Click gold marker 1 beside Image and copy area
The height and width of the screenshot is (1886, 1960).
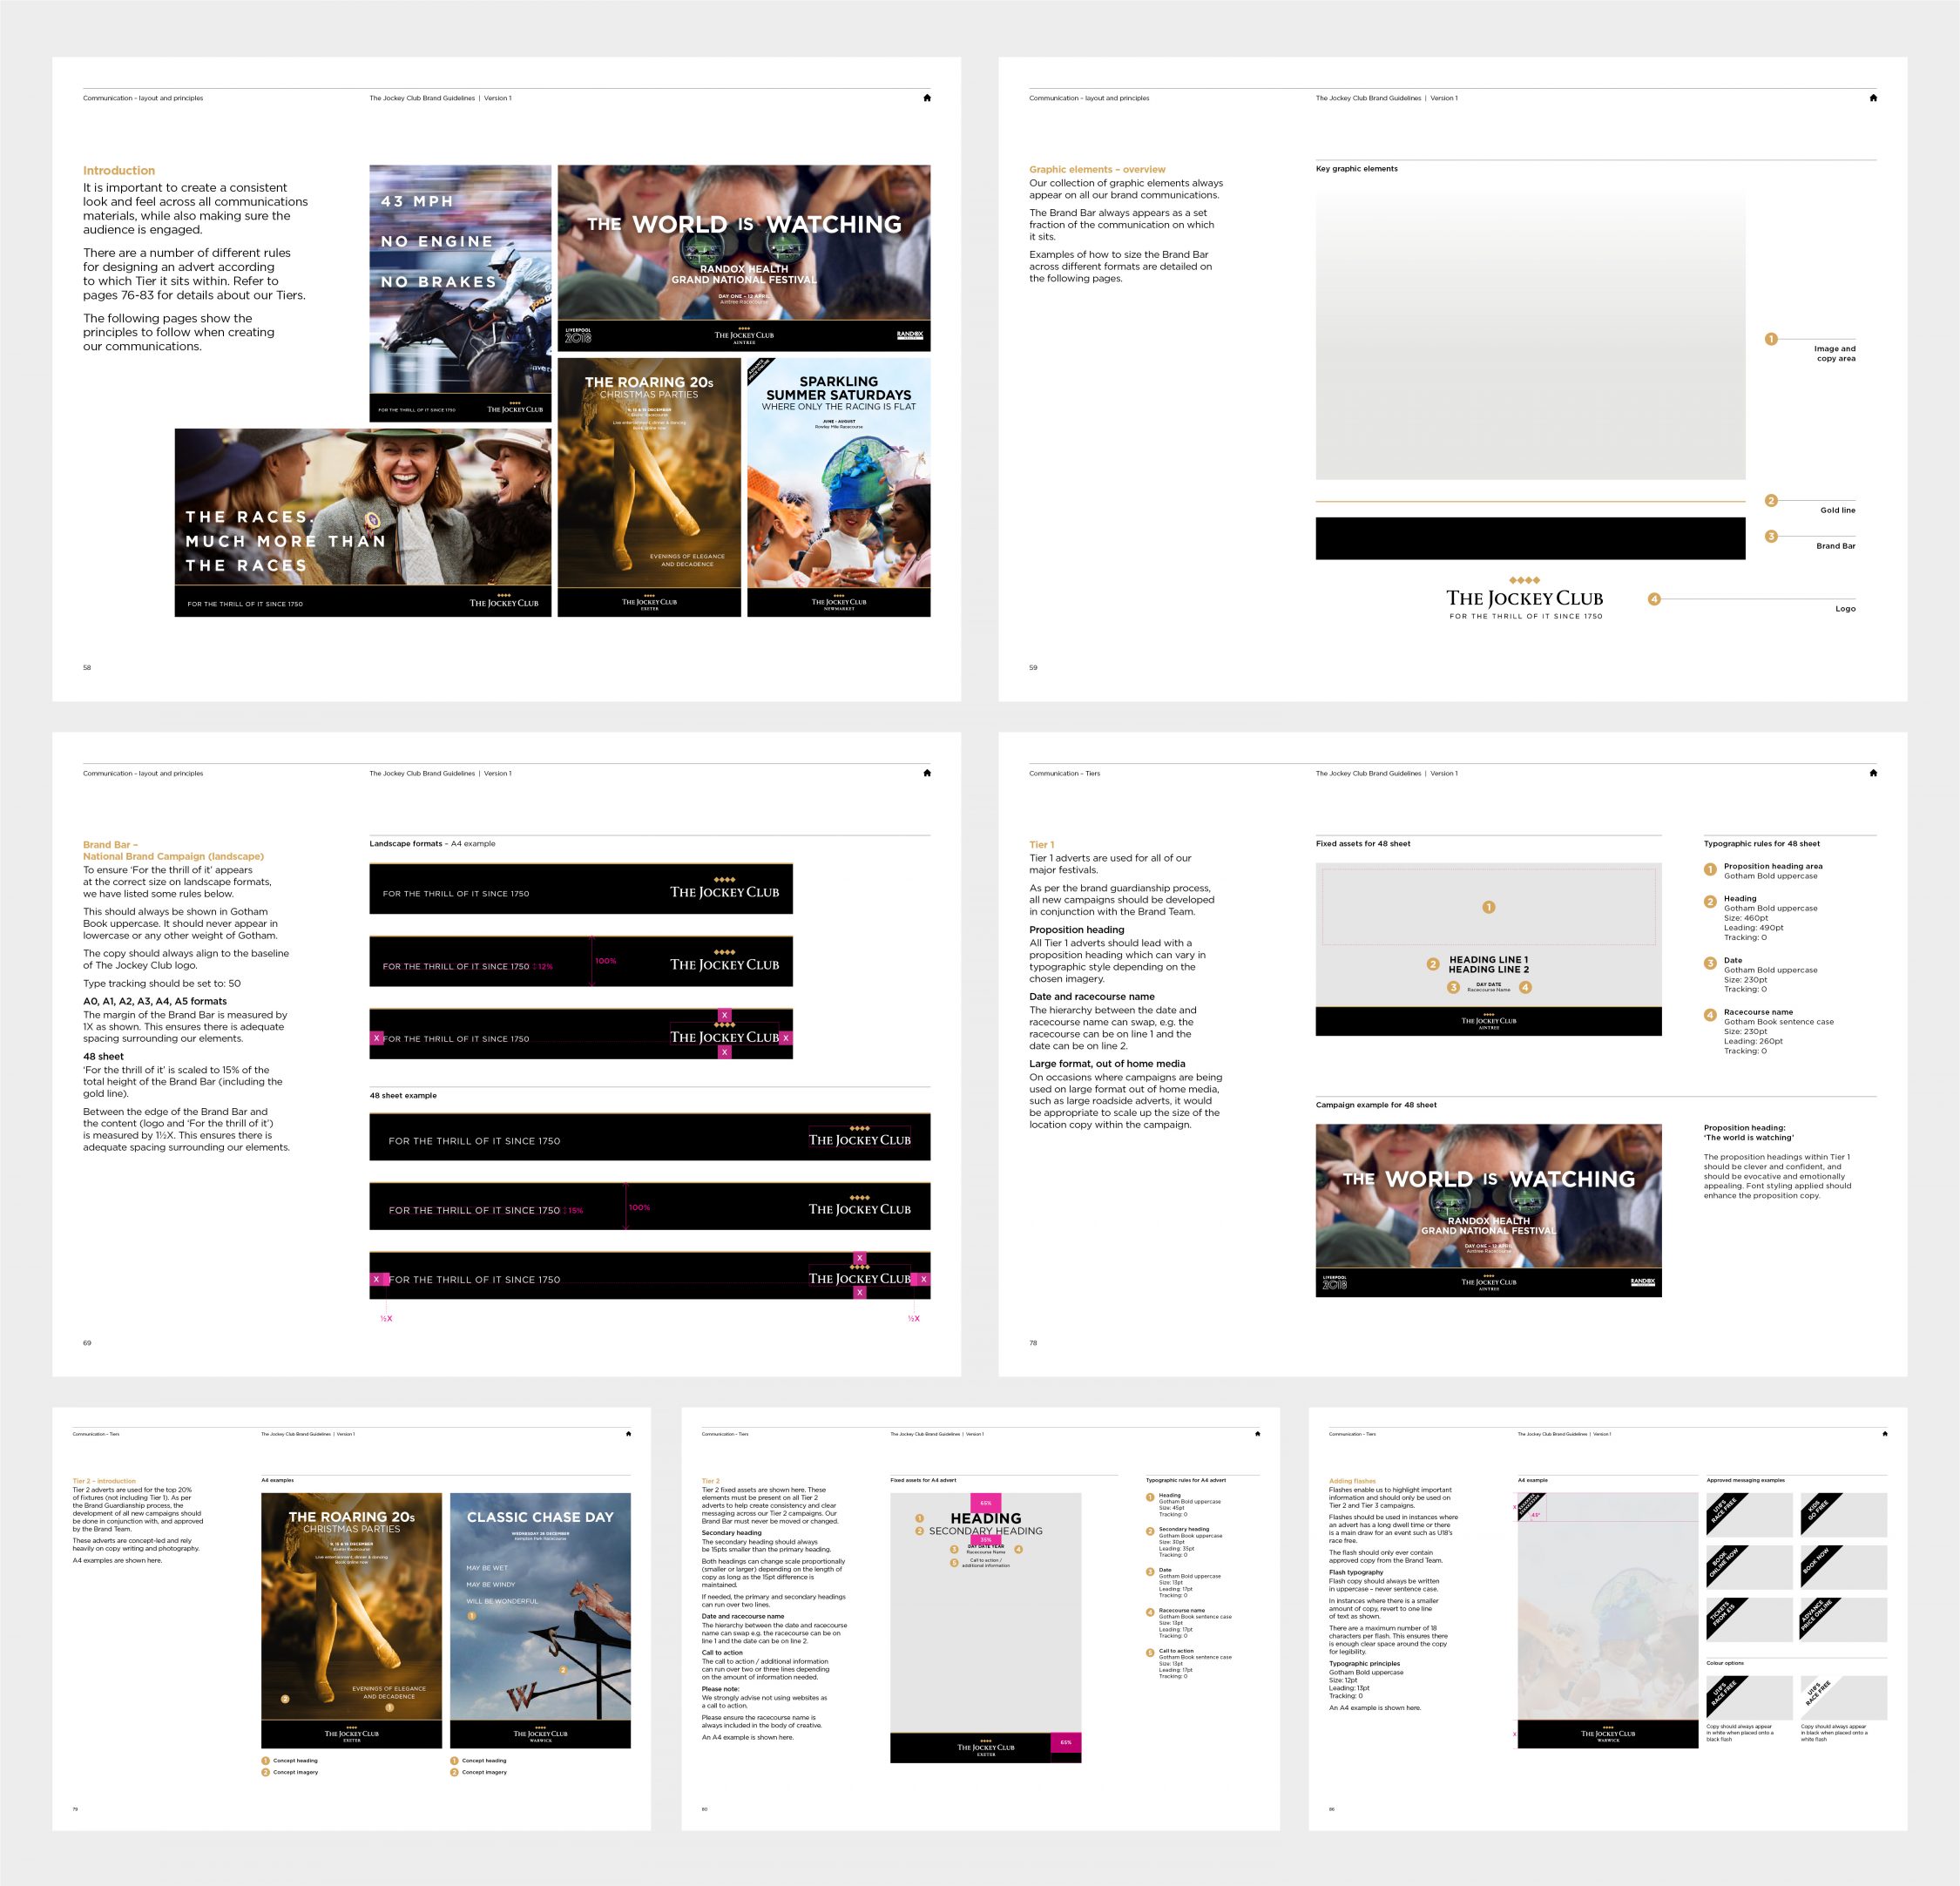click(x=1771, y=339)
